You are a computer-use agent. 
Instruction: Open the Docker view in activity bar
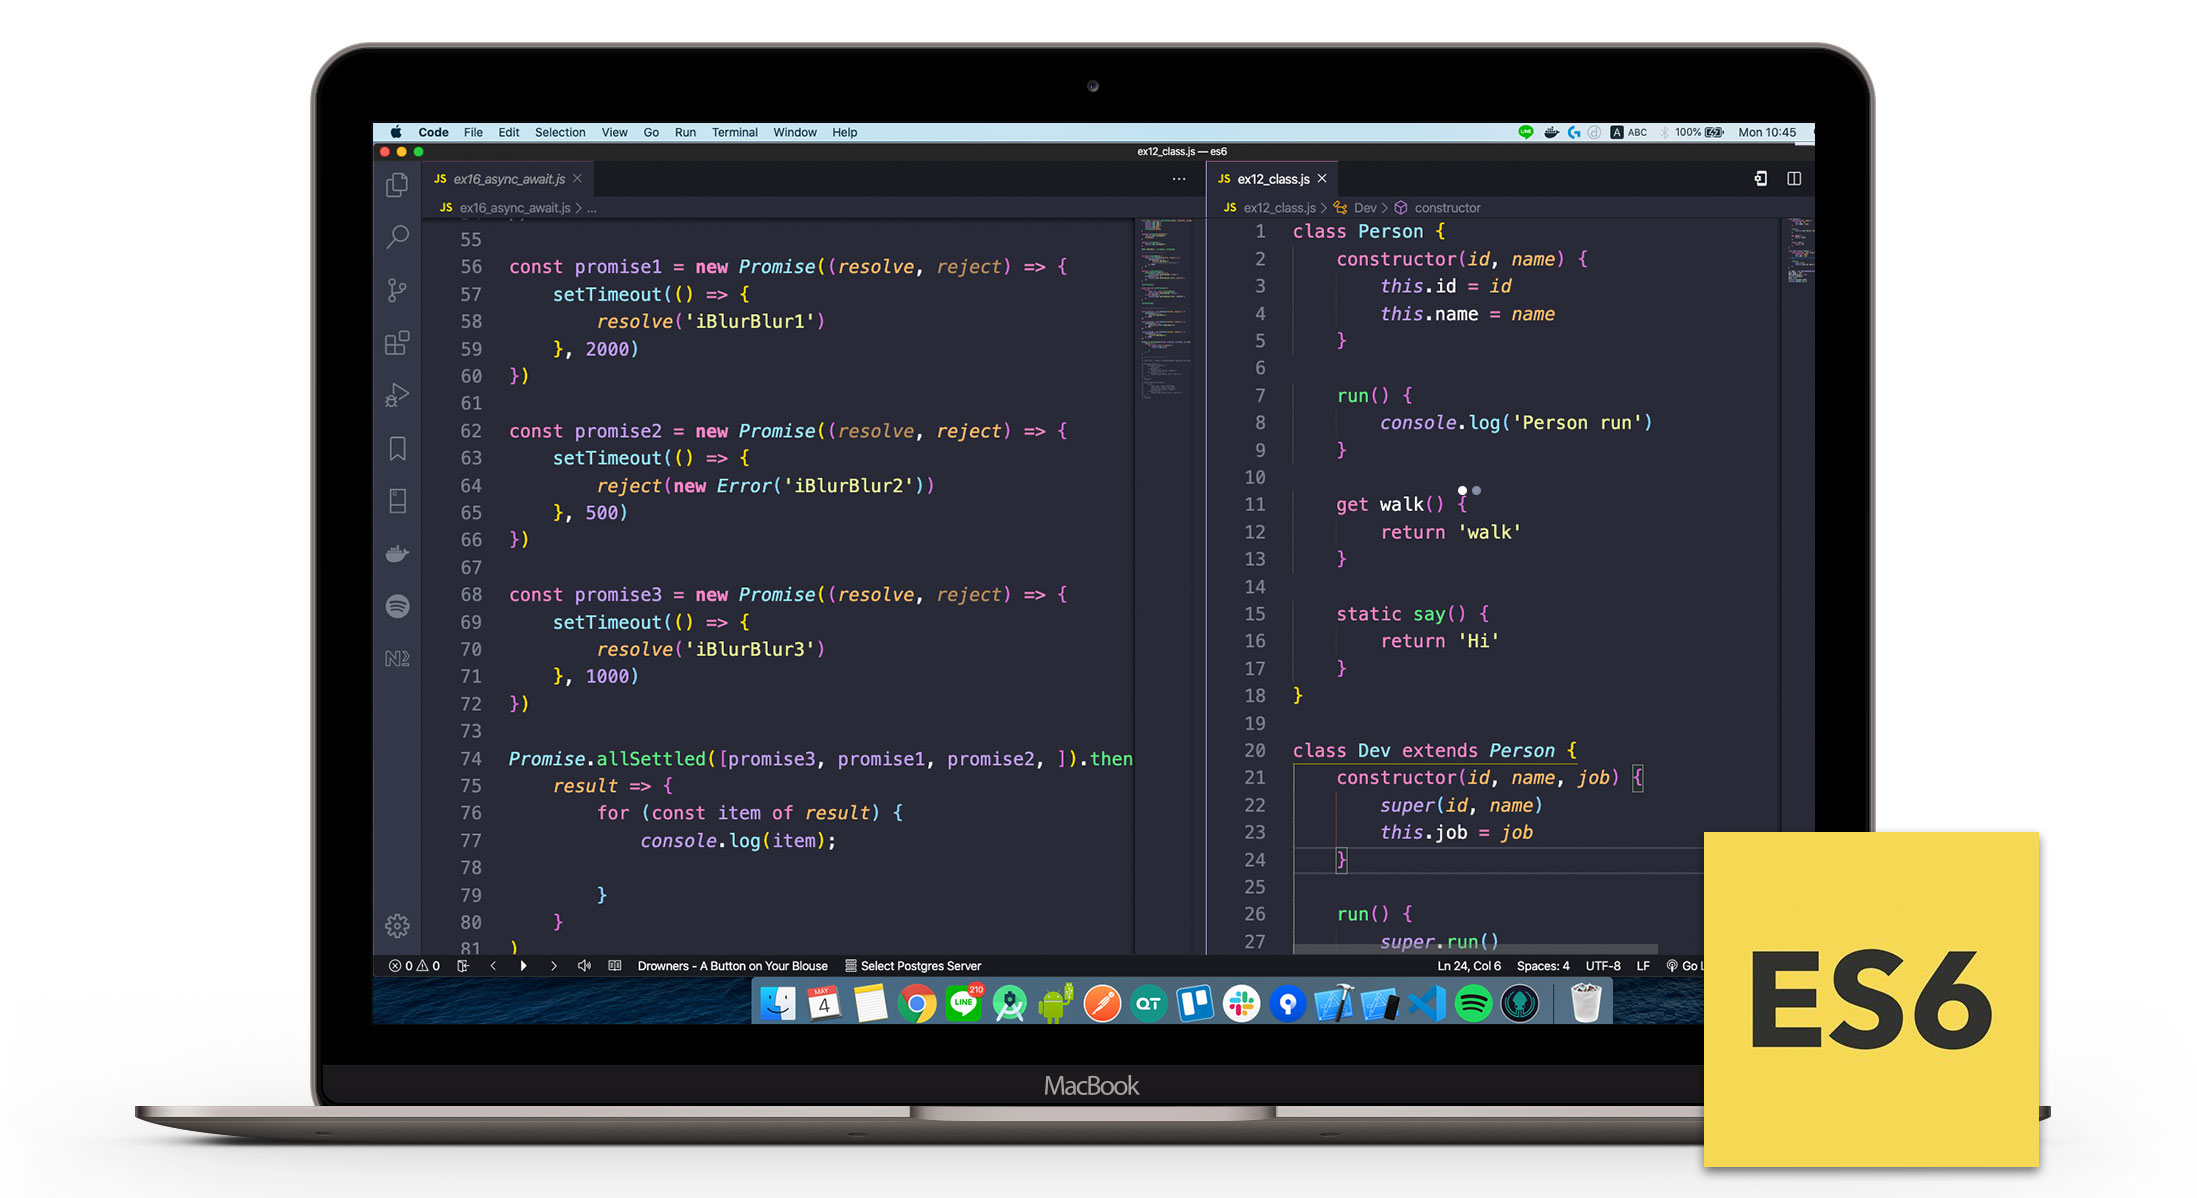pos(397,553)
